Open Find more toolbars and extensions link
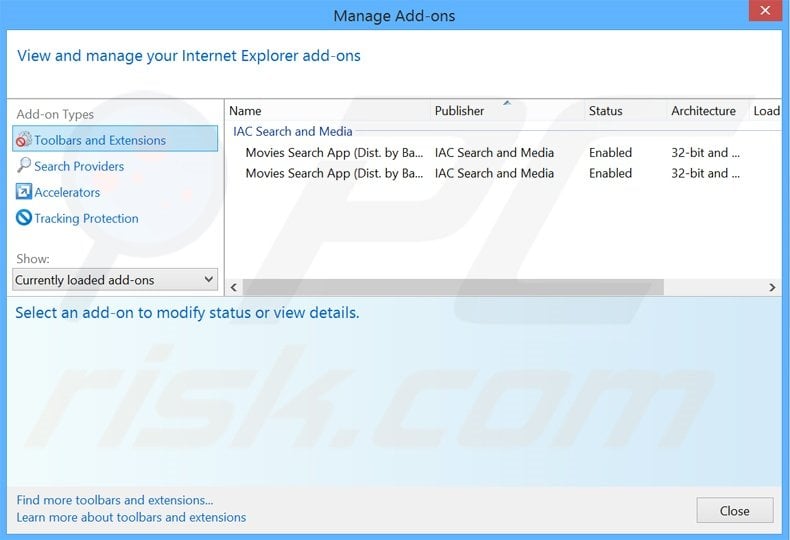Screen dimensions: 790x540 coord(115,500)
